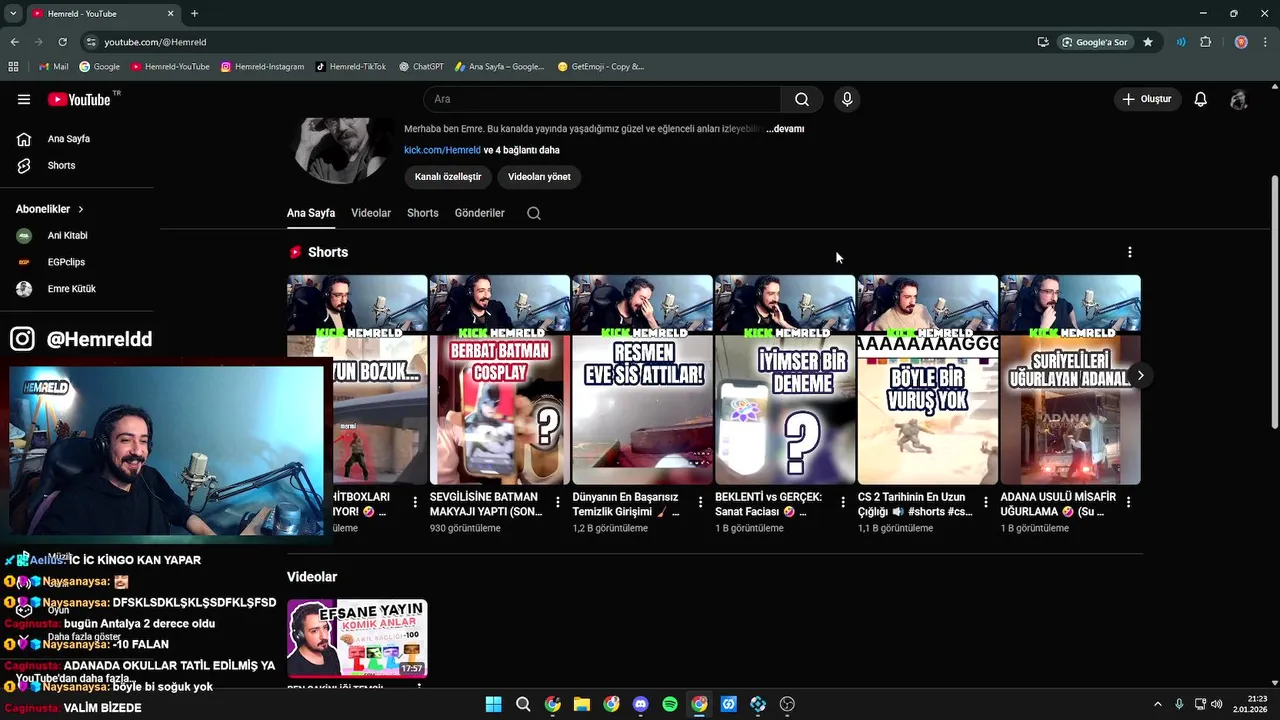The image size is (1280, 720).
Task: Open Shorts shelf three-dot menu
Action: [1130, 252]
